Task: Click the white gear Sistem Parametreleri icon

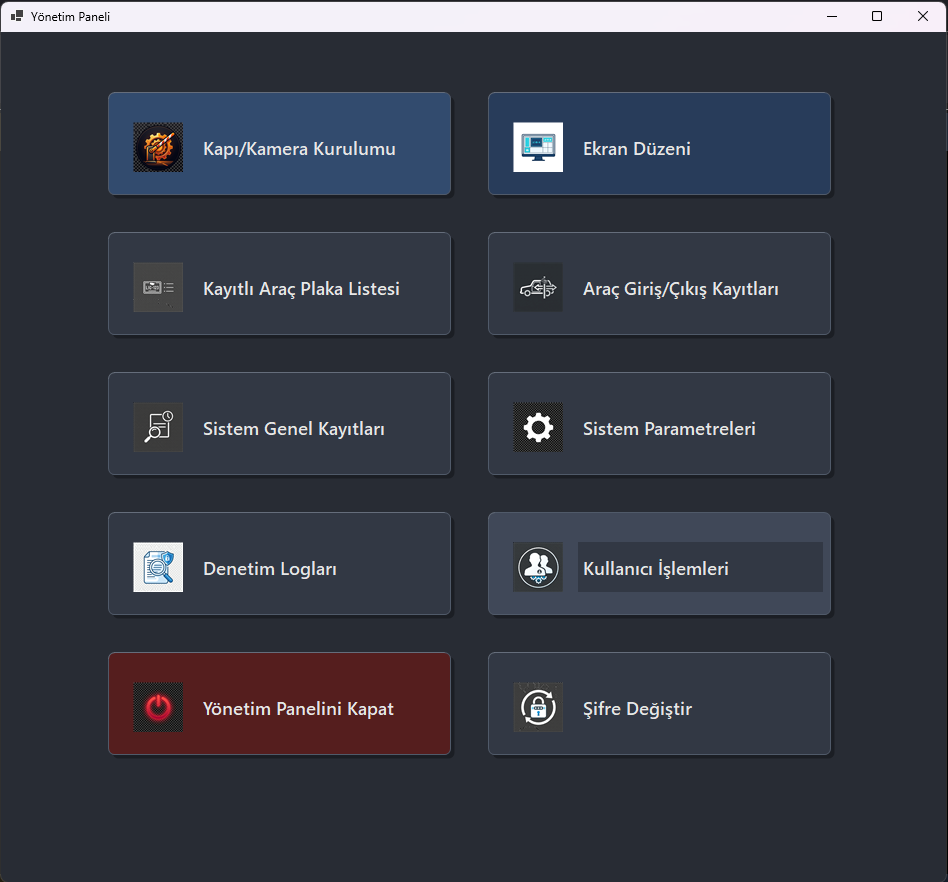Action: pyautogui.click(x=538, y=427)
